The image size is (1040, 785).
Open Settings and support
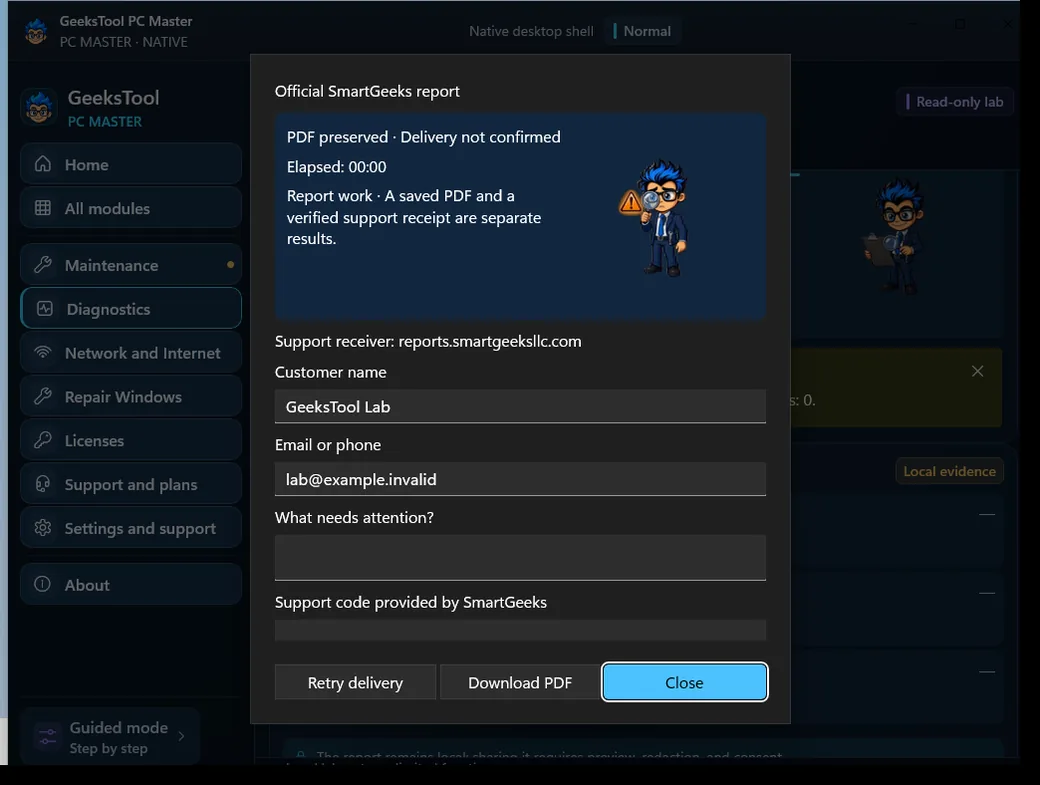tap(131, 528)
